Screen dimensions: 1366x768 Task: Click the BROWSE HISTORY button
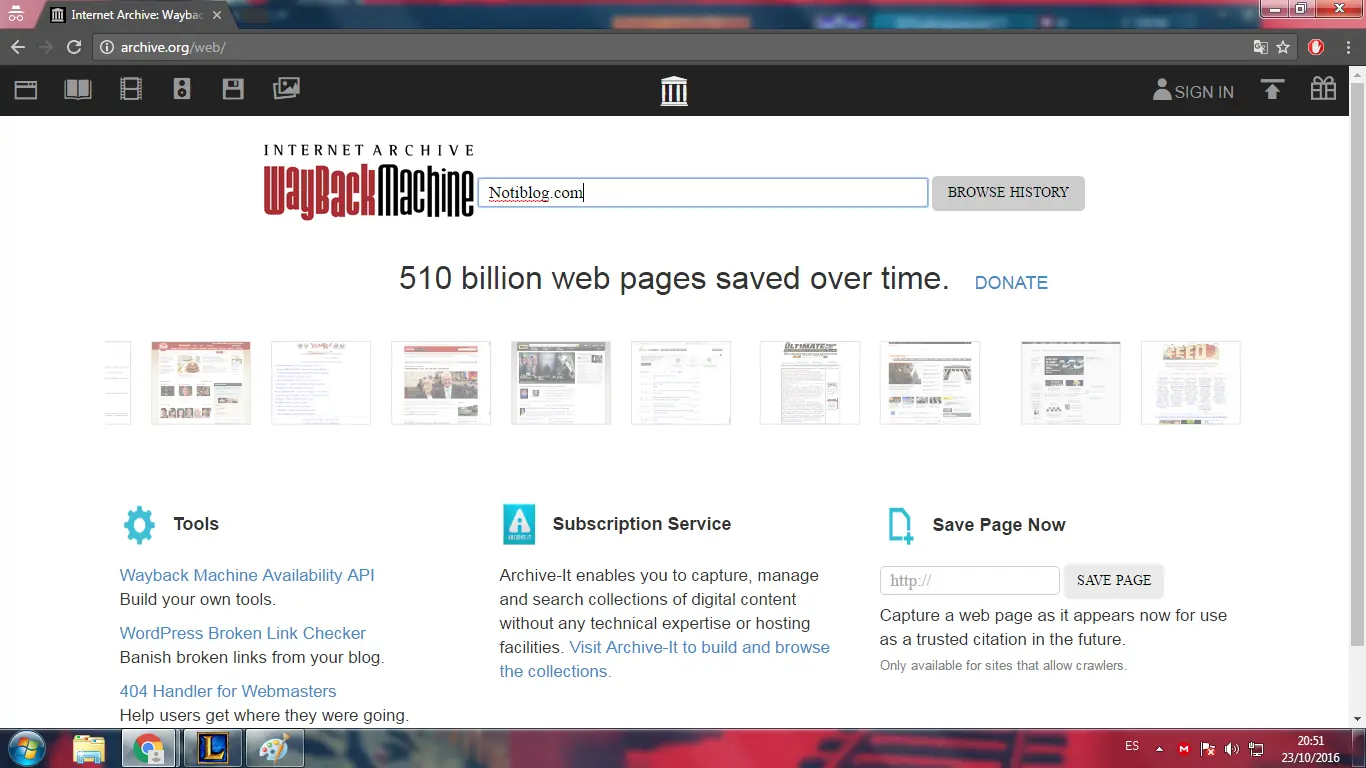pyautogui.click(x=1008, y=193)
